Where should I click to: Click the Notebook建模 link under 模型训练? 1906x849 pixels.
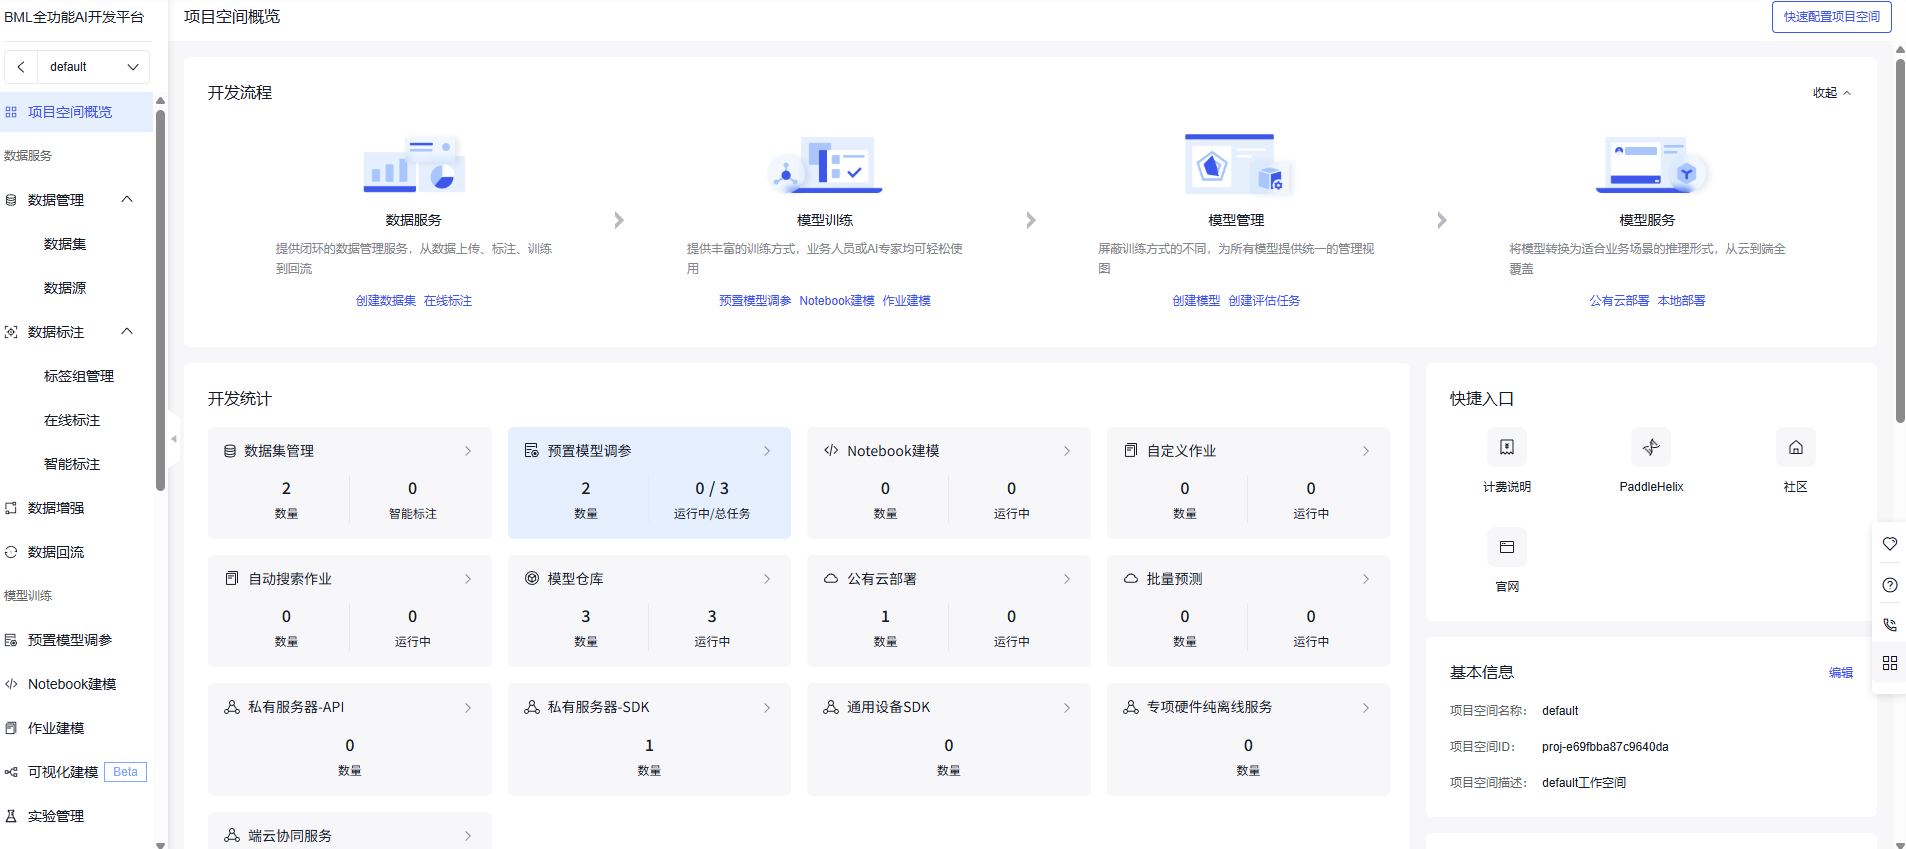point(837,301)
